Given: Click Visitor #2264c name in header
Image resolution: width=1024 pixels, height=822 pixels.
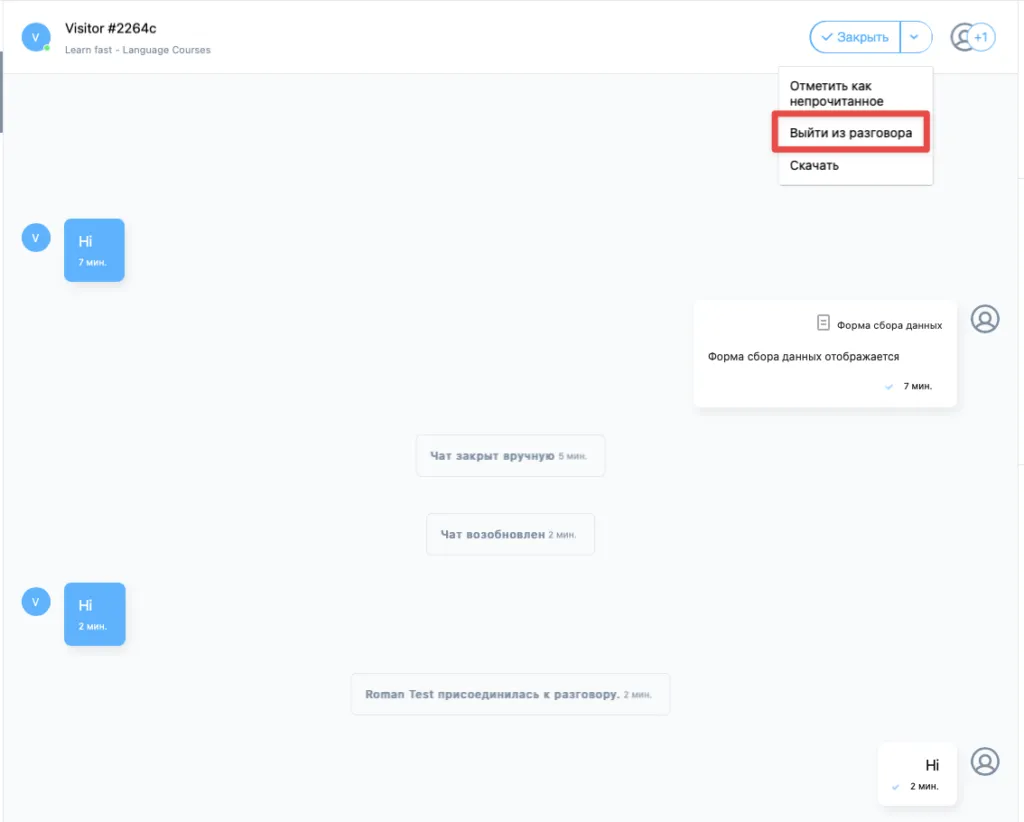Looking at the screenshot, I should (x=110, y=28).
